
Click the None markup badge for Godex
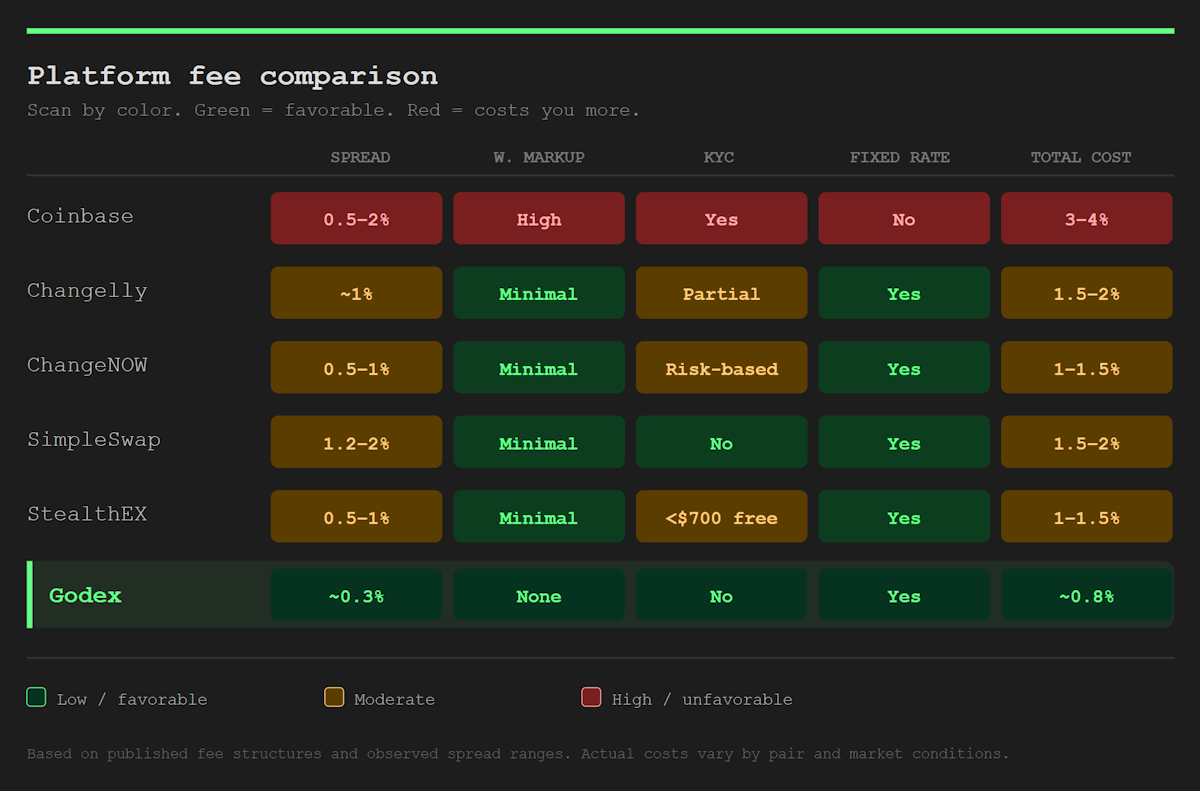(x=539, y=596)
